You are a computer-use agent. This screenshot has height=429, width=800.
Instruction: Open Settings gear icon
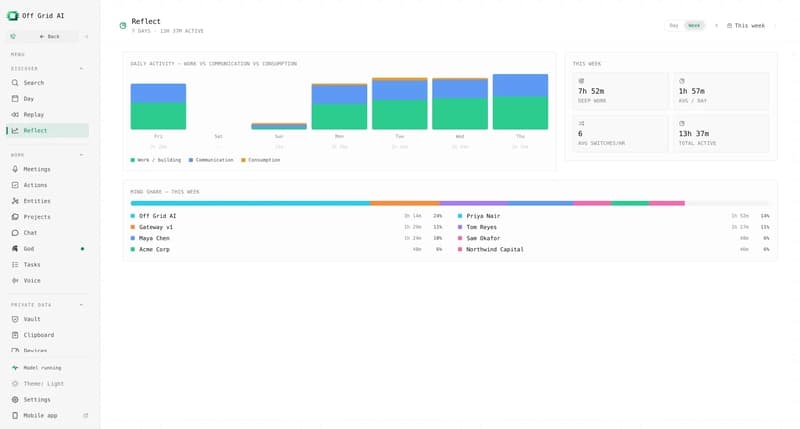point(15,399)
